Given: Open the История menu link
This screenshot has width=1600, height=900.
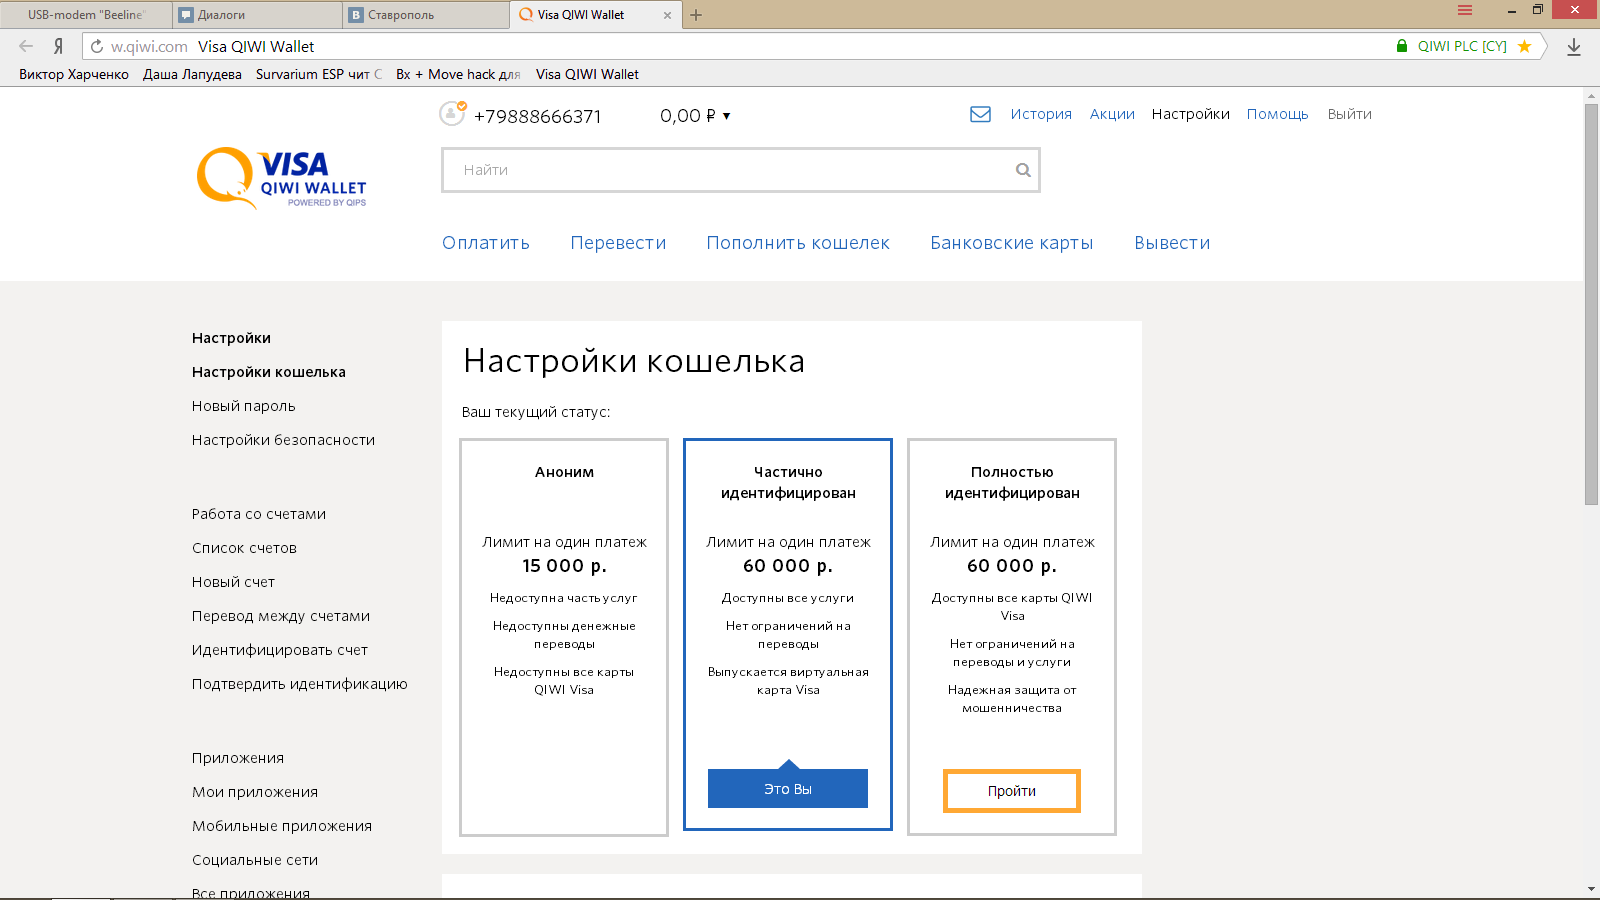Looking at the screenshot, I should (1041, 114).
